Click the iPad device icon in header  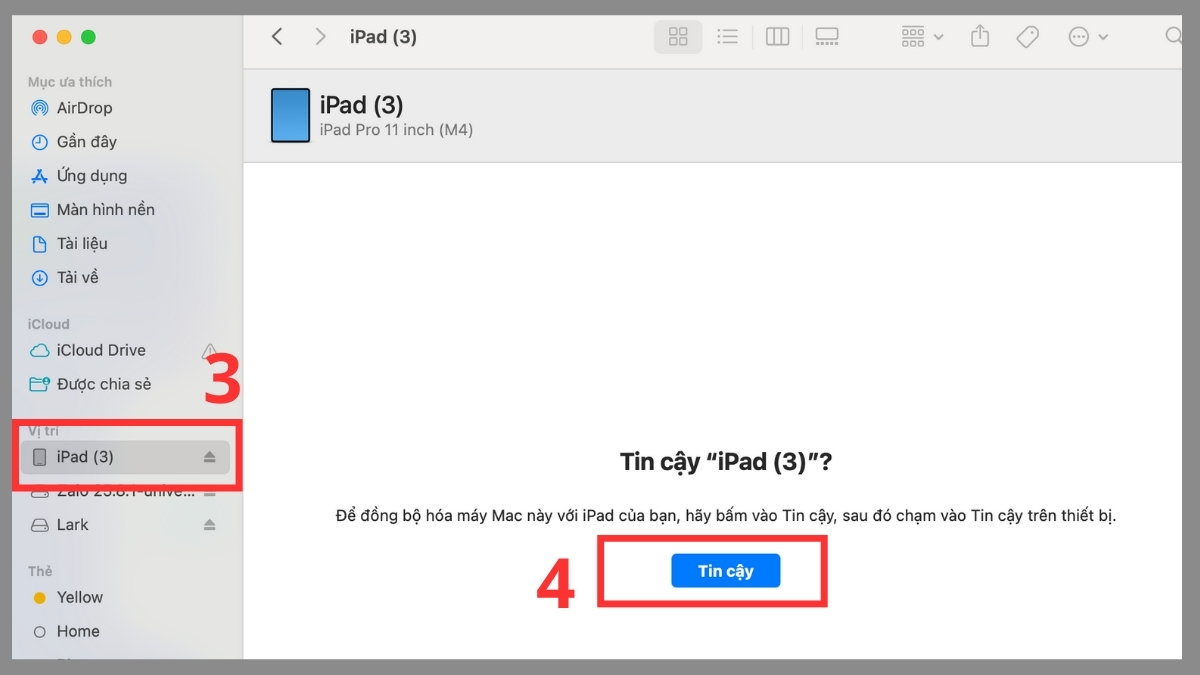pyautogui.click(x=291, y=115)
